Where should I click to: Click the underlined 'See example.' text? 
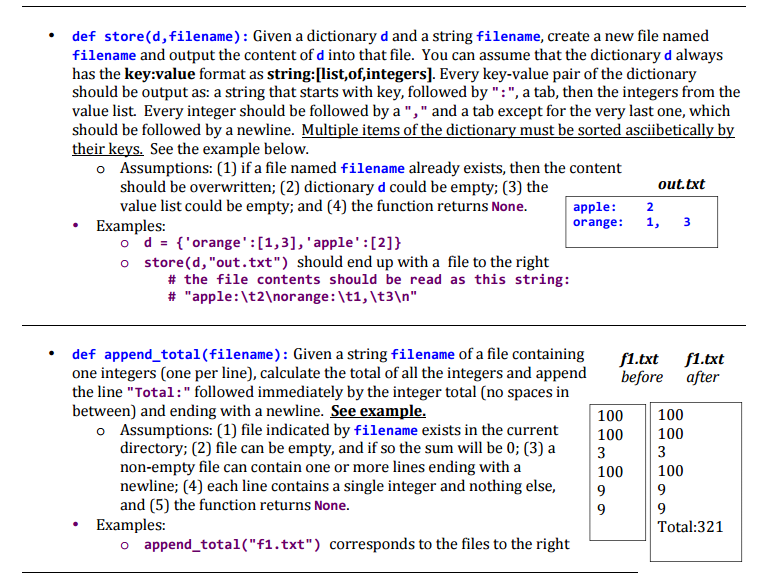[378, 411]
